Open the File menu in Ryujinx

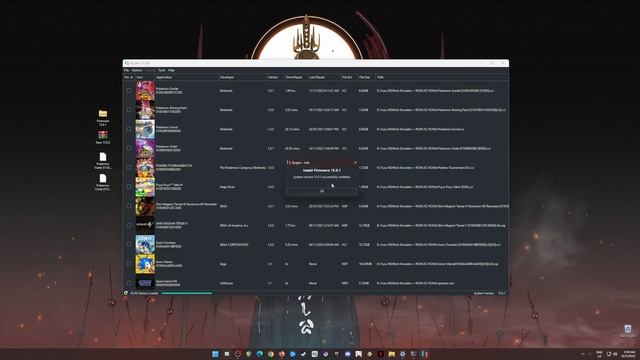[127, 70]
